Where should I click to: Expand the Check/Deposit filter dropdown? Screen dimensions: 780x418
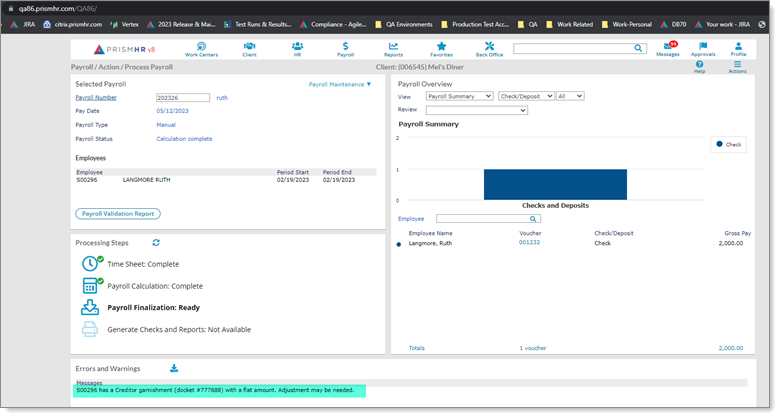click(525, 96)
